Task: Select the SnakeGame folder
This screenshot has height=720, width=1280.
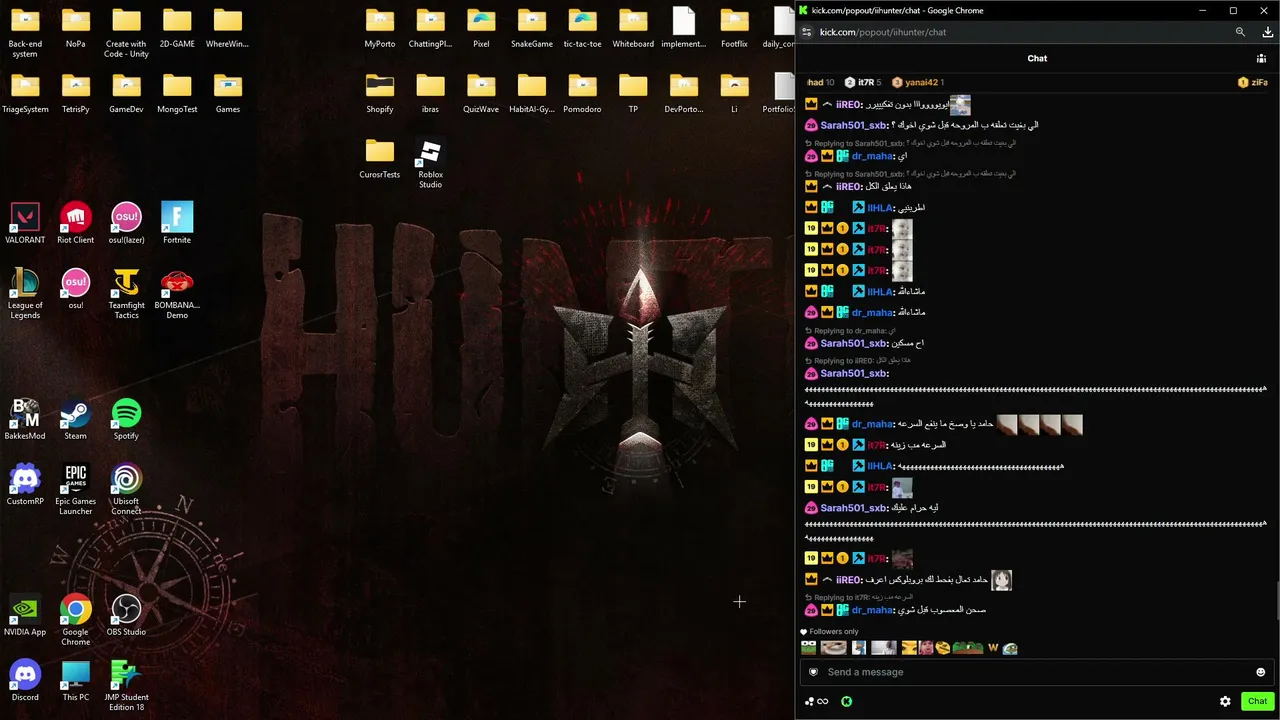Action: (532, 29)
